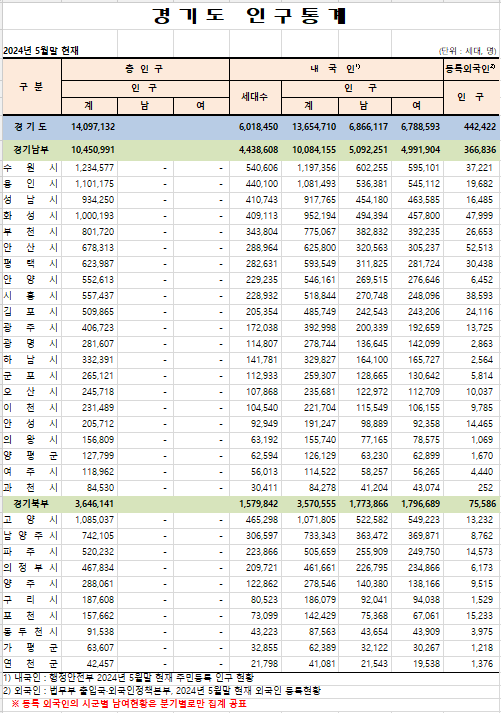
Task: Click footnote '1) 내국인 : 행정안전부' line
Action: tap(128, 678)
